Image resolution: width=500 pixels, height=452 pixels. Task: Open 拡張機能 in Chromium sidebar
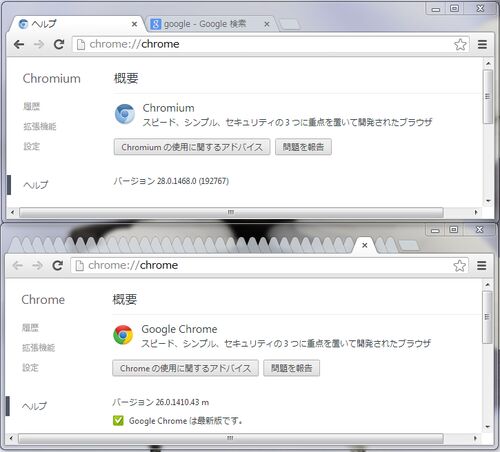40,126
